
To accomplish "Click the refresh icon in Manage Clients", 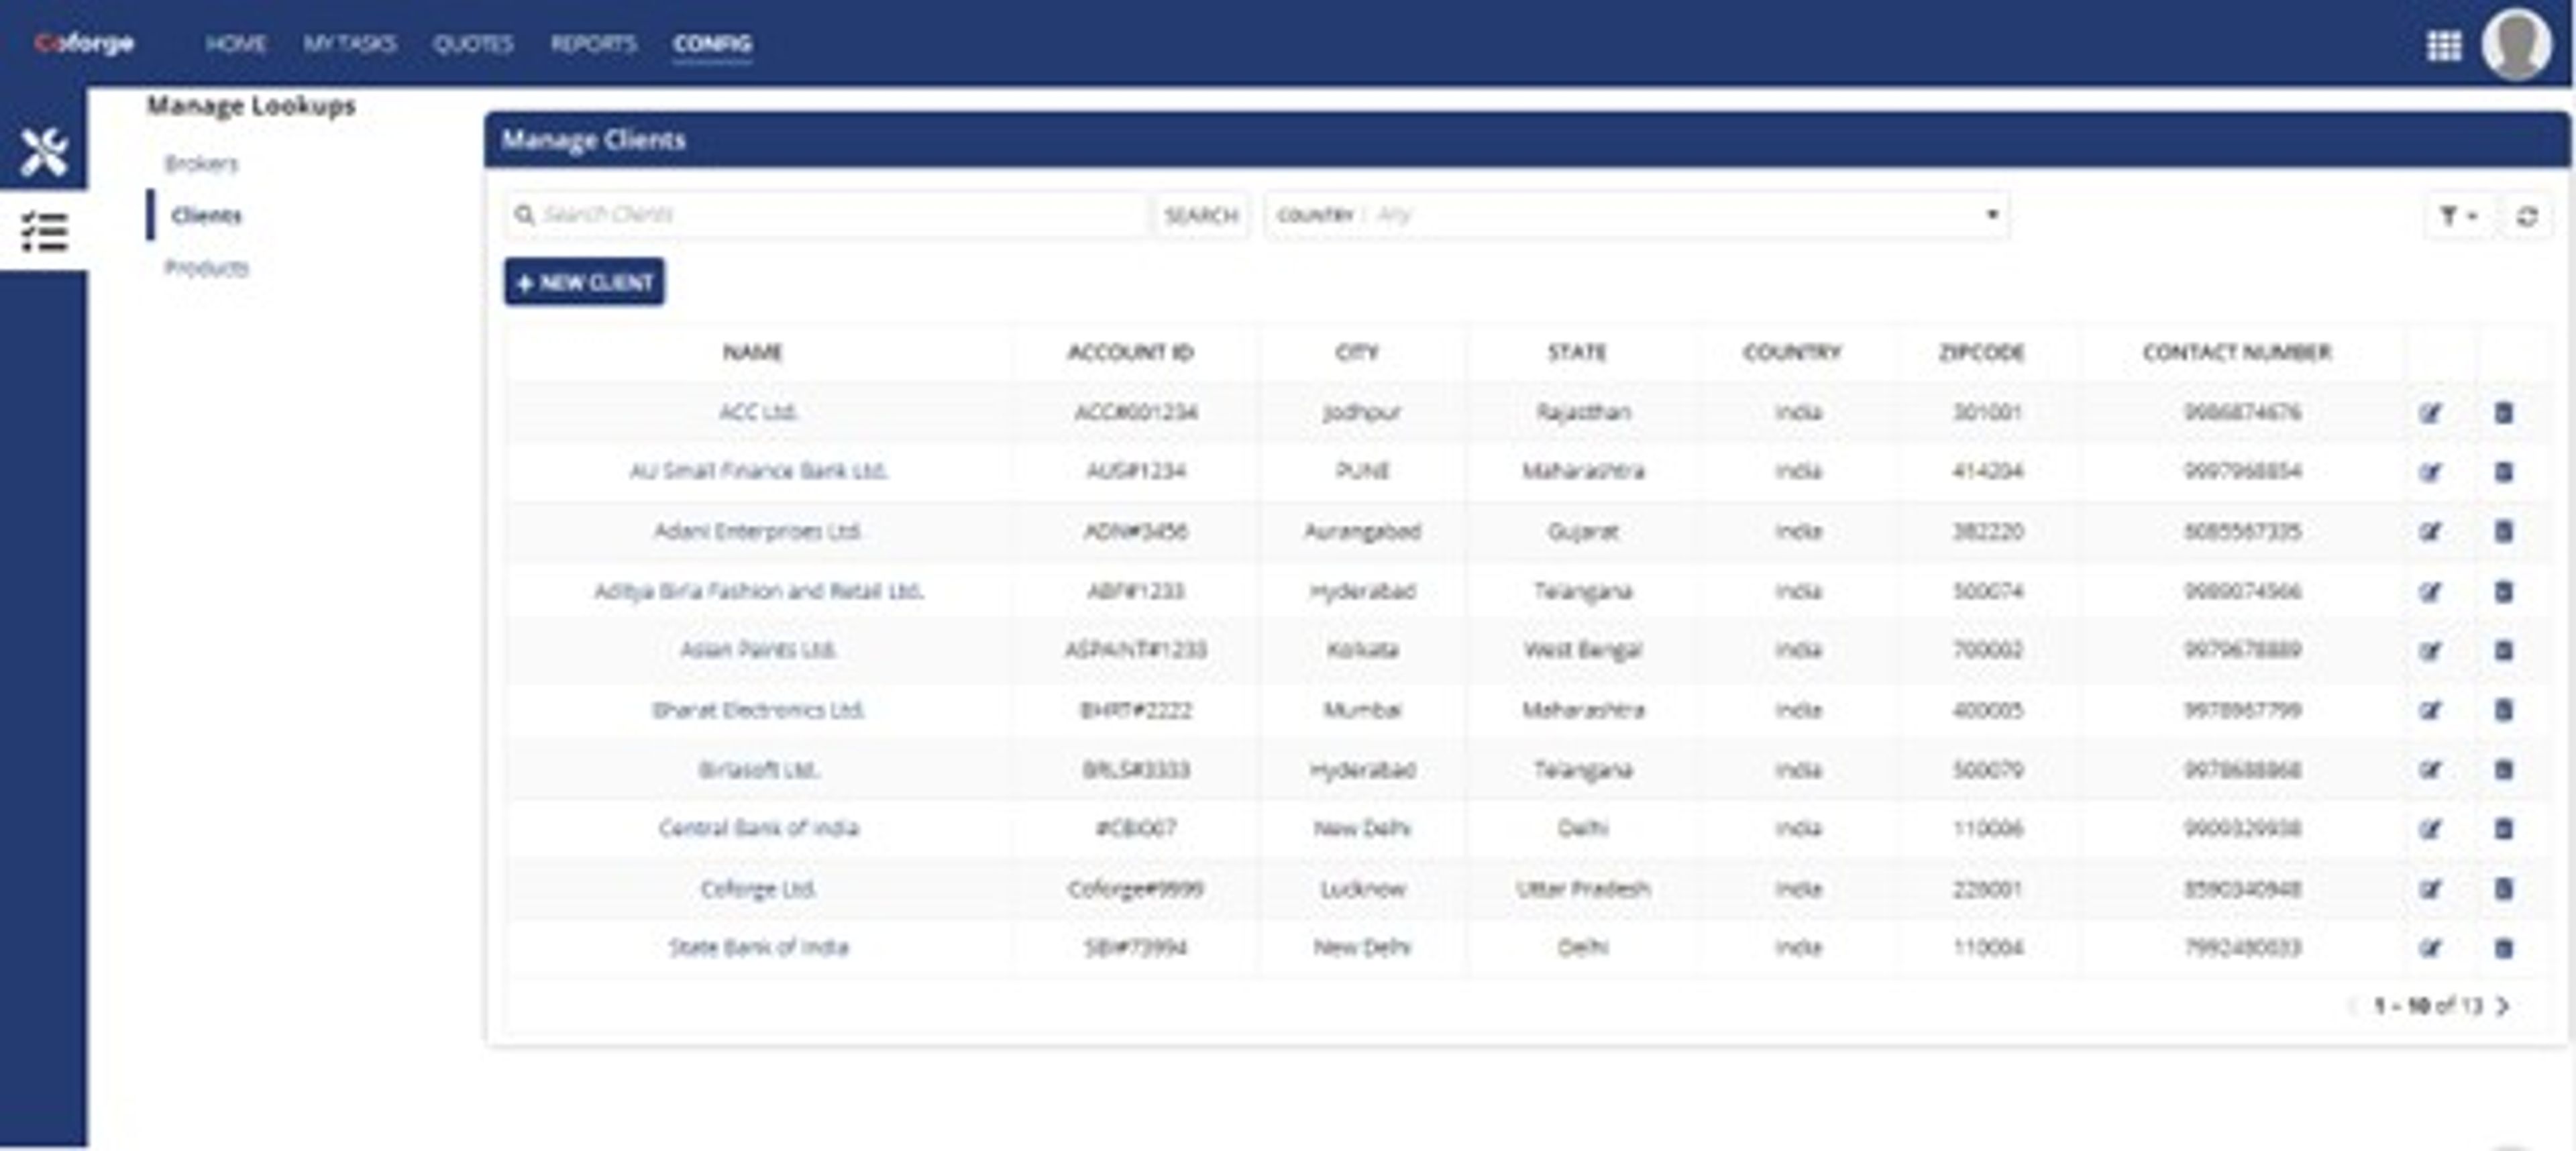I will tap(2526, 216).
